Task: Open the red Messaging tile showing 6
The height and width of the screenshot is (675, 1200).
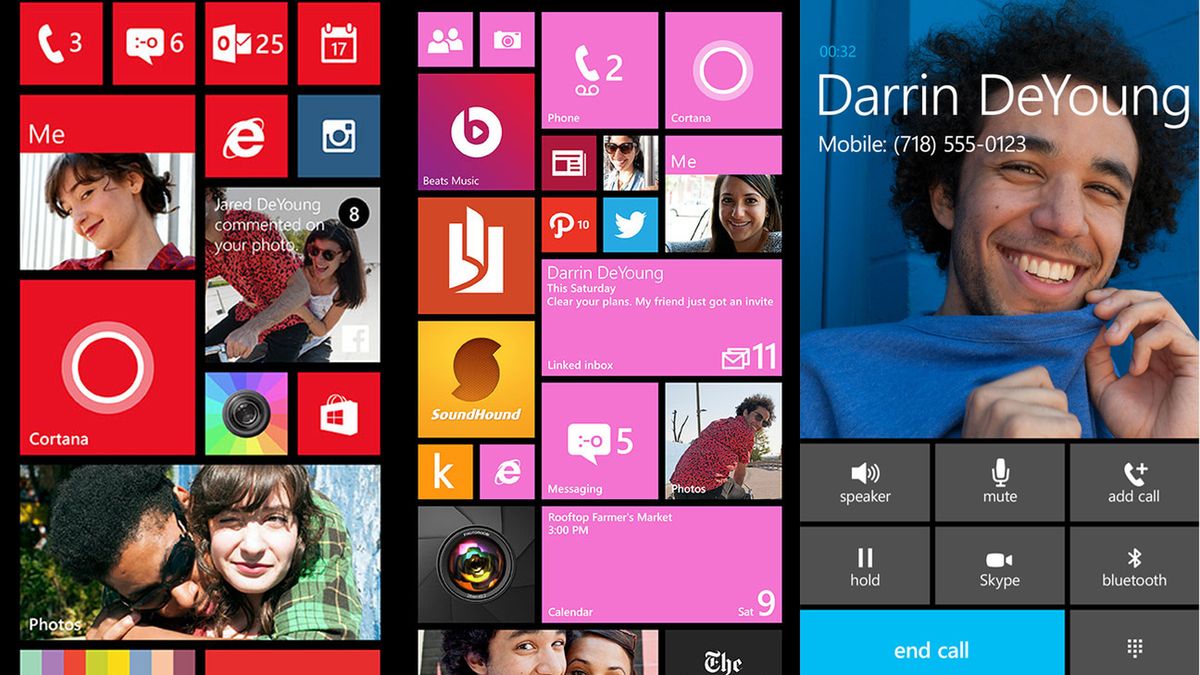Action: coord(153,43)
